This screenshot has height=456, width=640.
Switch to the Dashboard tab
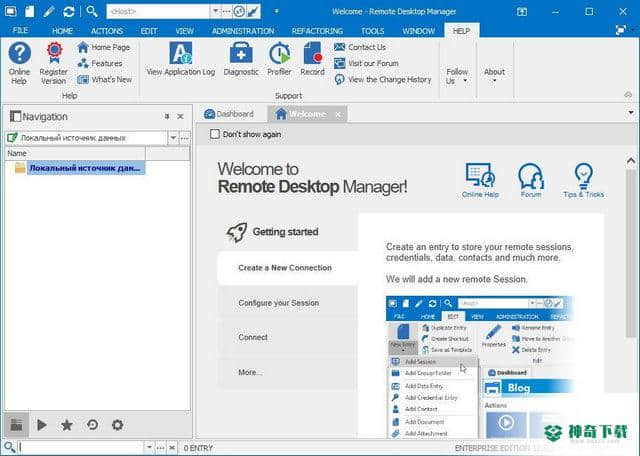point(229,114)
